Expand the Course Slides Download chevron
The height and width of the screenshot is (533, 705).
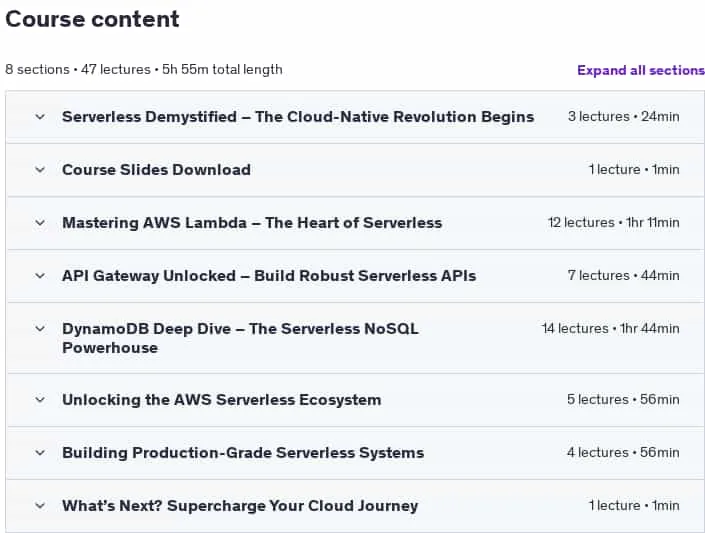40,170
